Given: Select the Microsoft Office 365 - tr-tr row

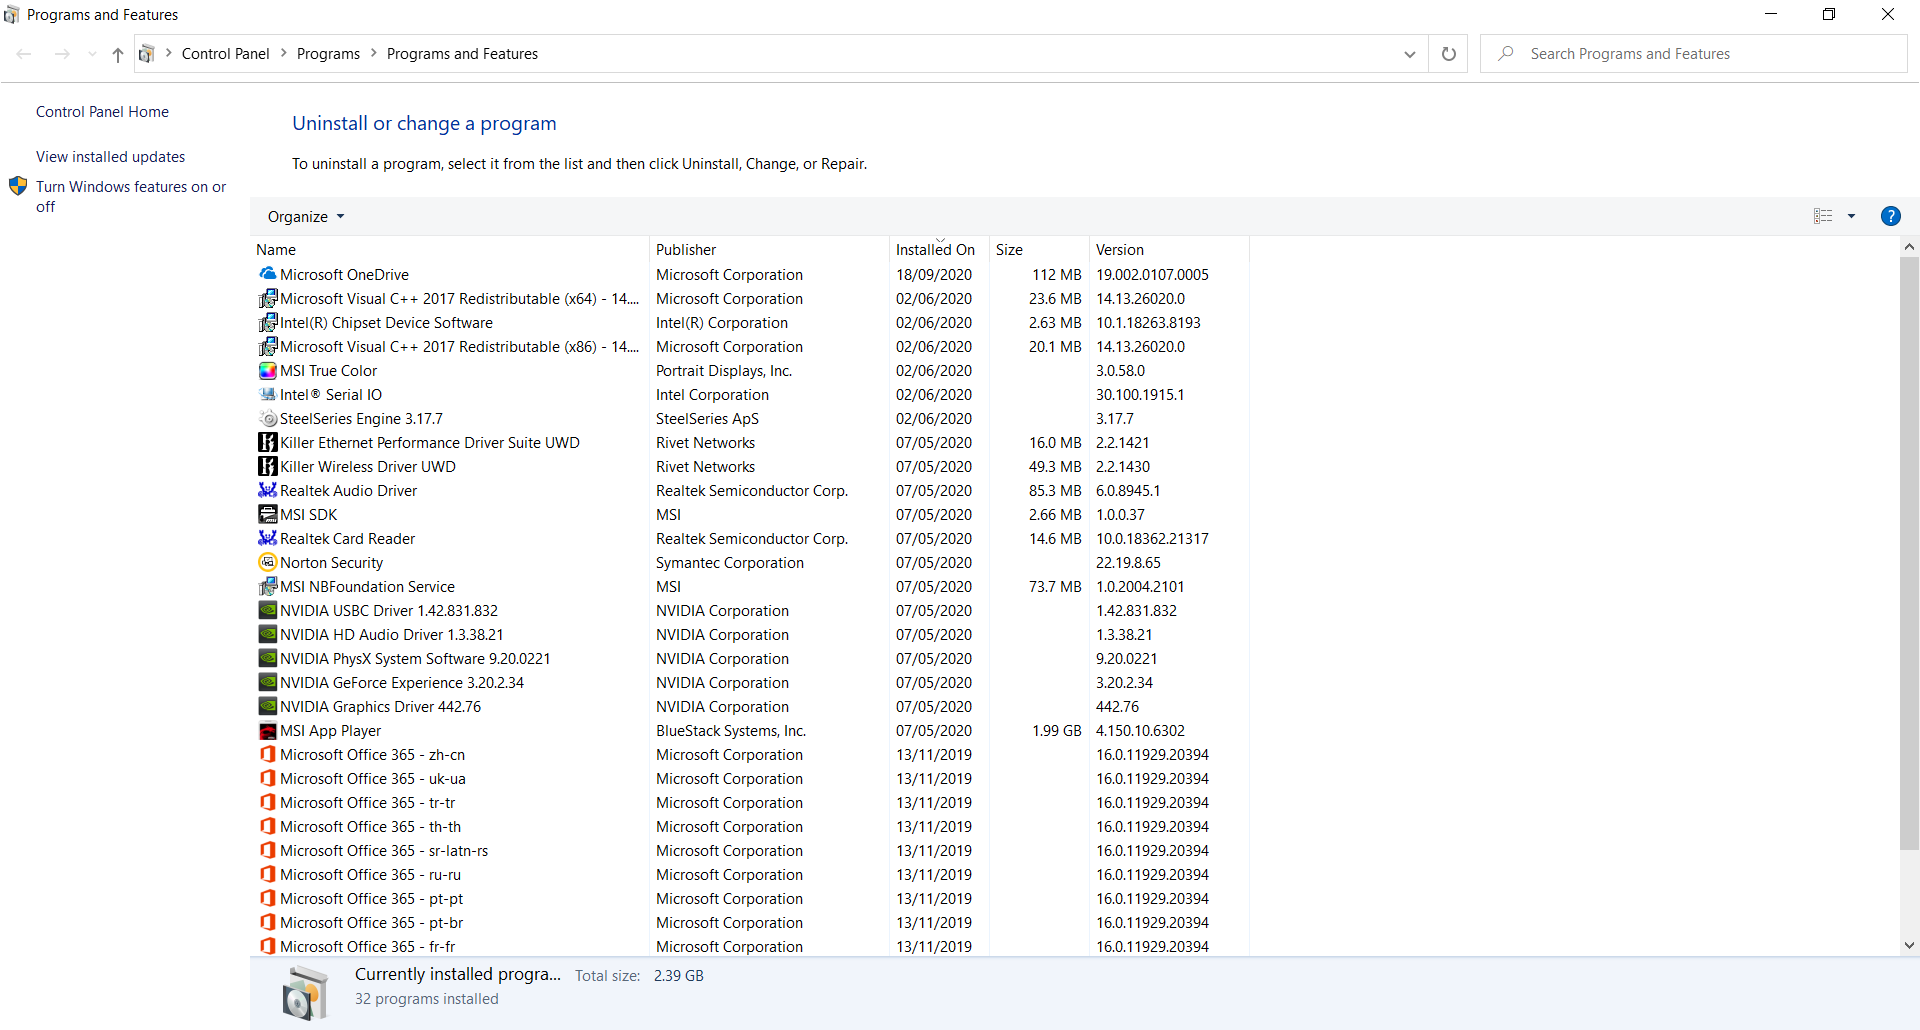Looking at the screenshot, I should (749, 802).
